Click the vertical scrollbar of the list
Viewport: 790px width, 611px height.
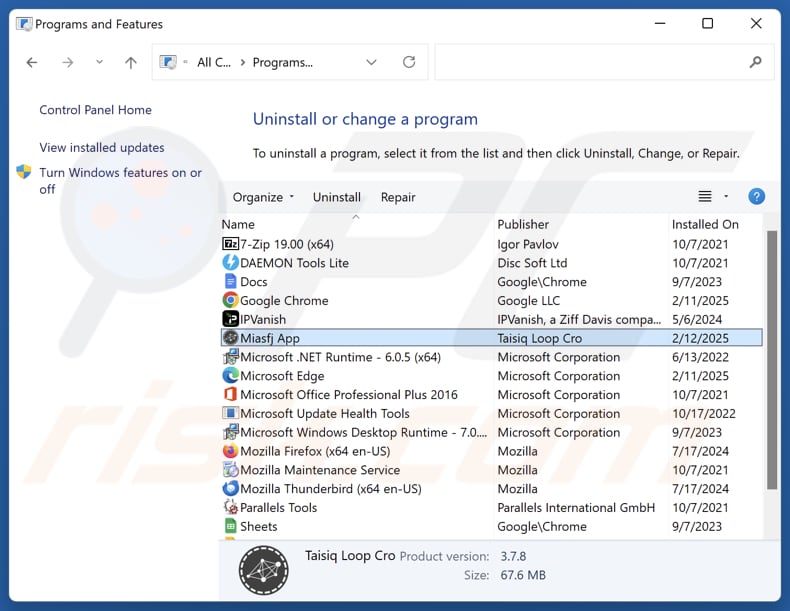coord(771,360)
